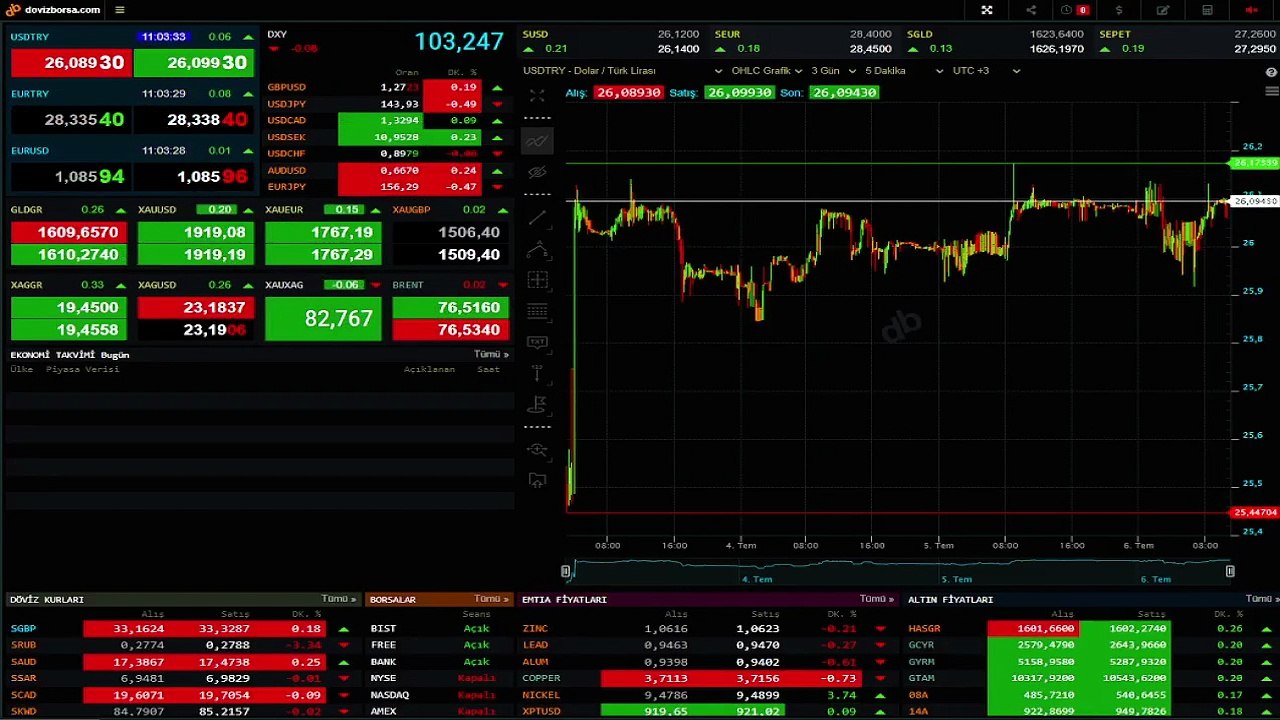
Task: Open the chart help question mark icon
Action: tap(1272, 73)
